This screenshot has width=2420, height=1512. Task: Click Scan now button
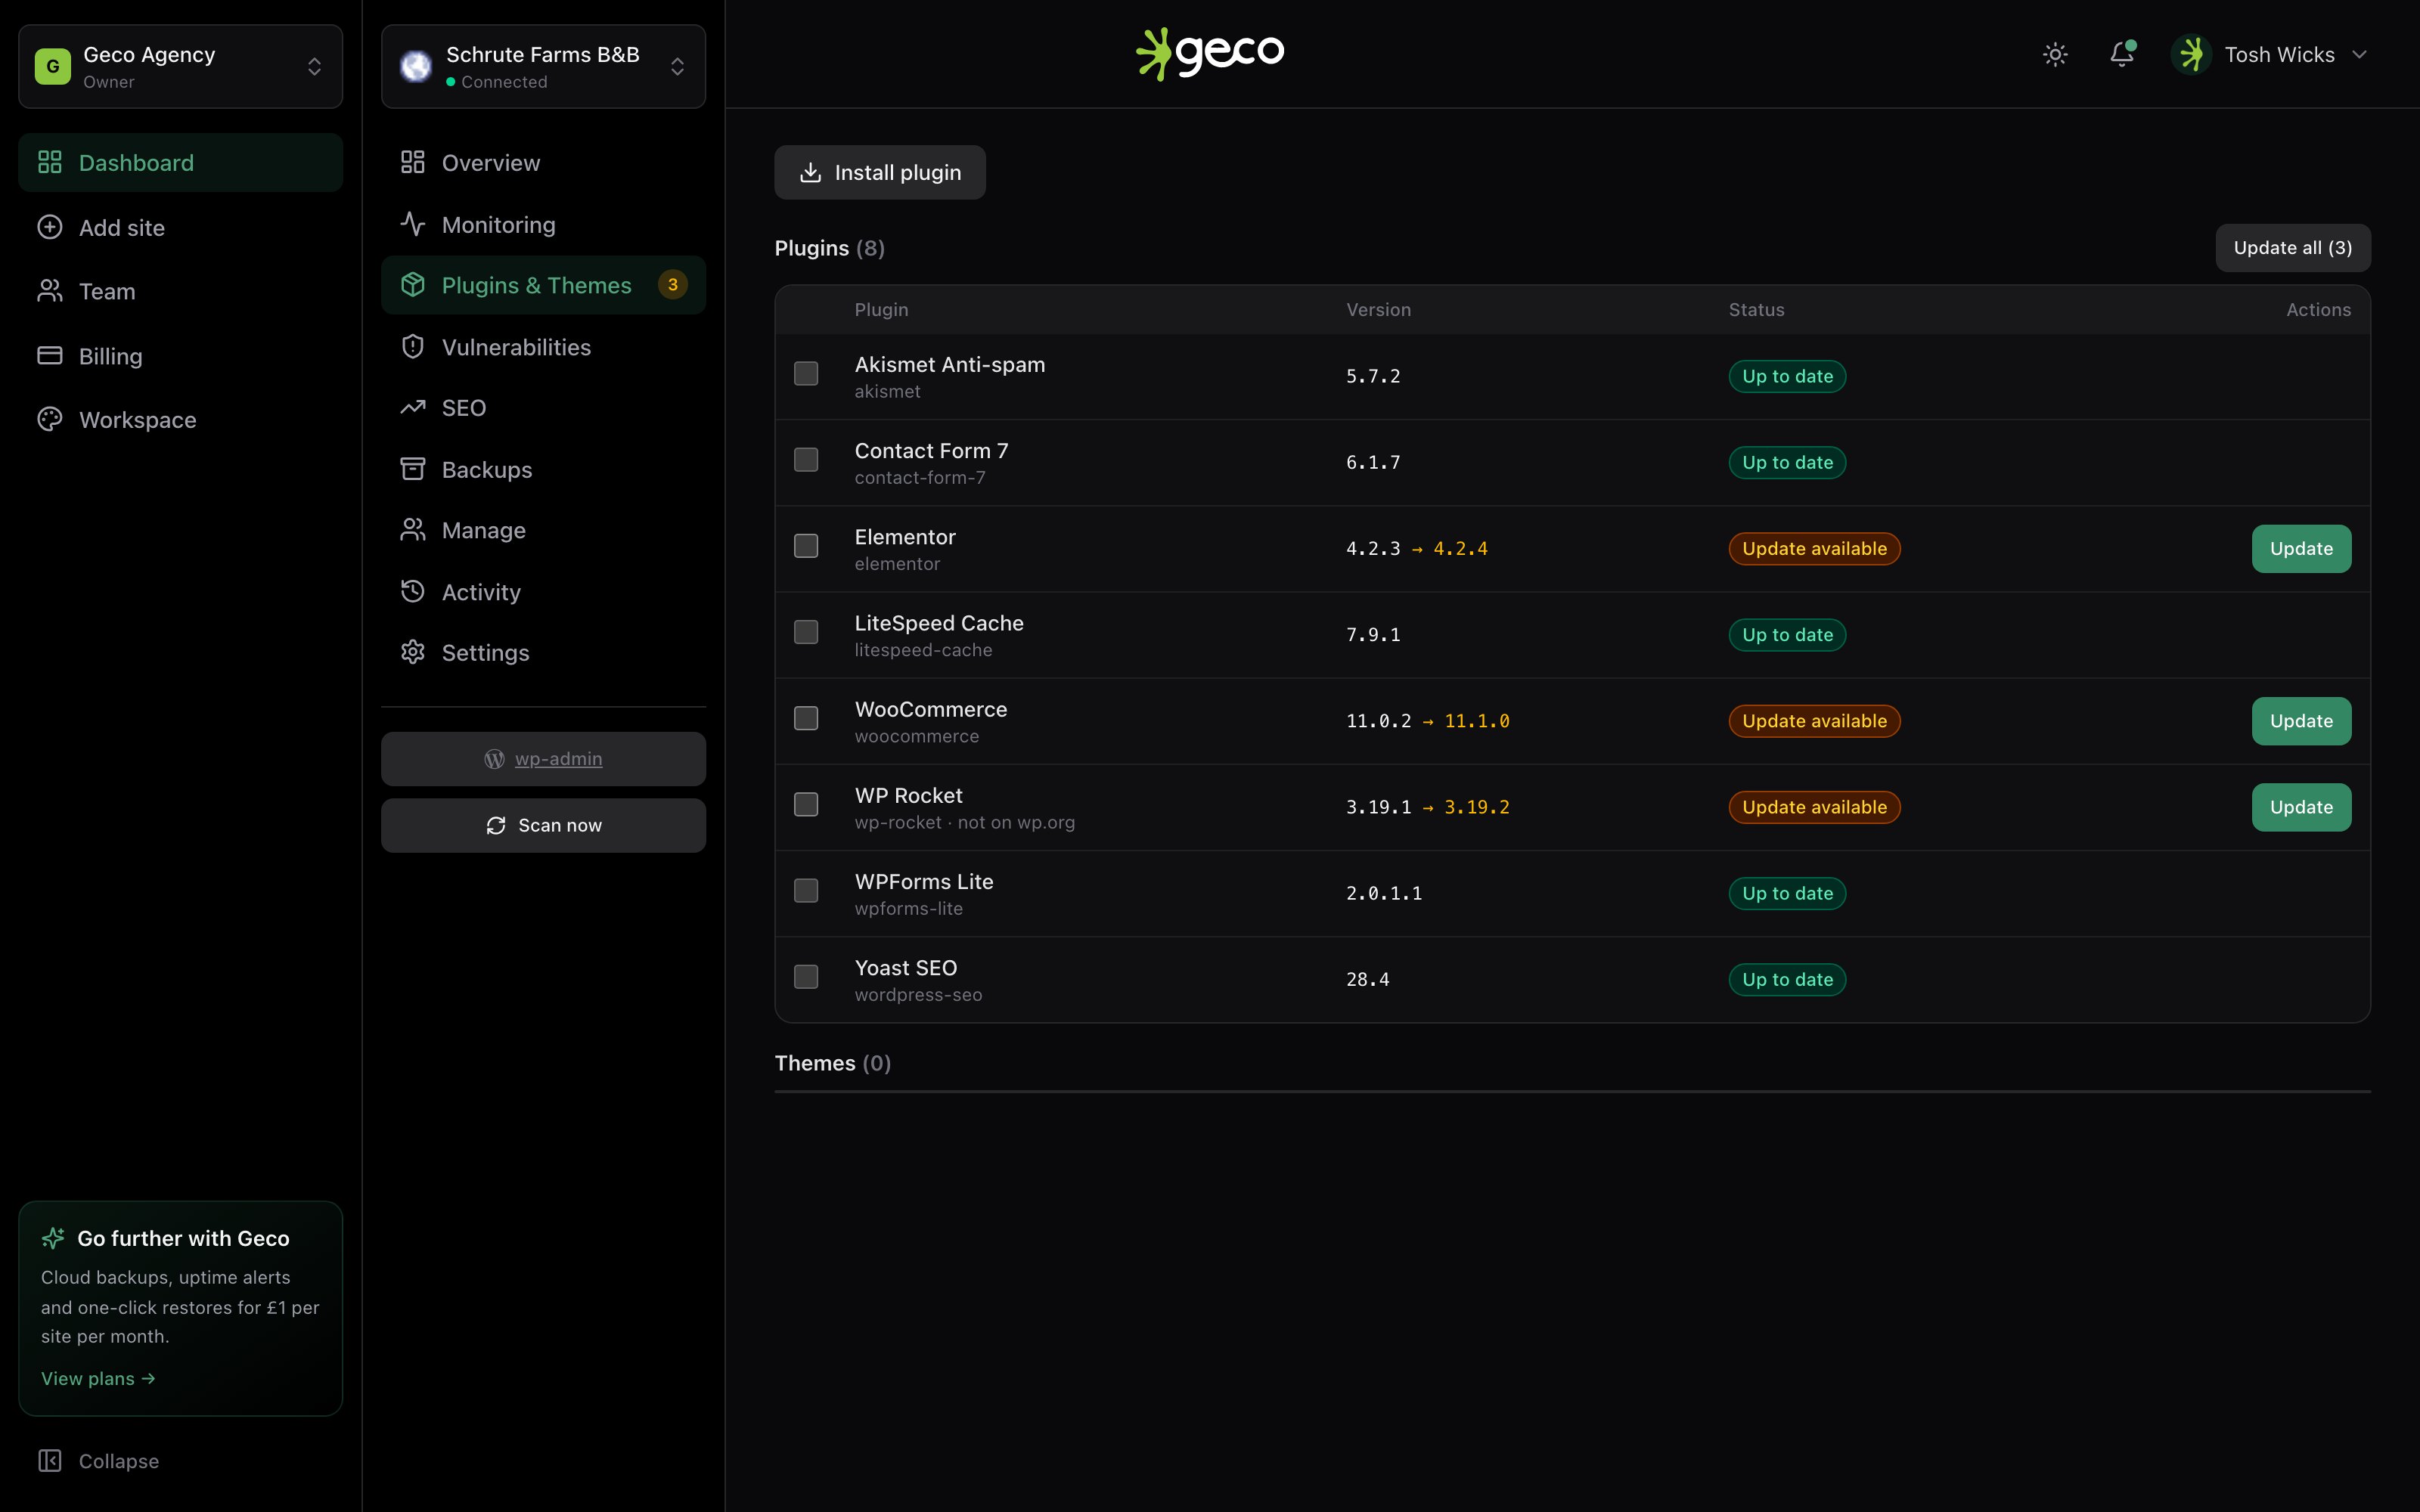tap(543, 825)
